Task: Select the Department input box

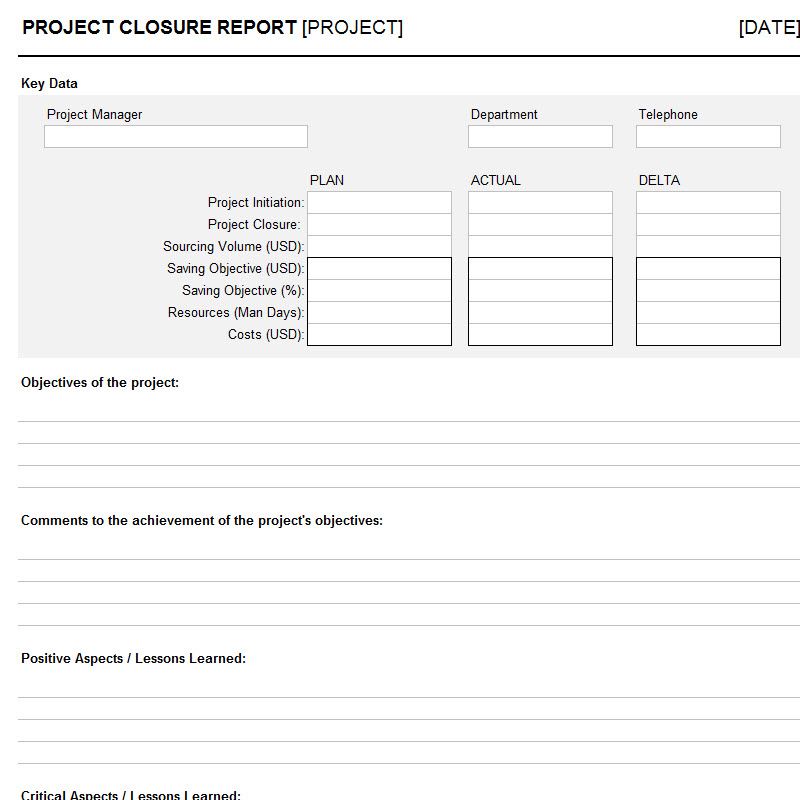Action: tap(540, 137)
